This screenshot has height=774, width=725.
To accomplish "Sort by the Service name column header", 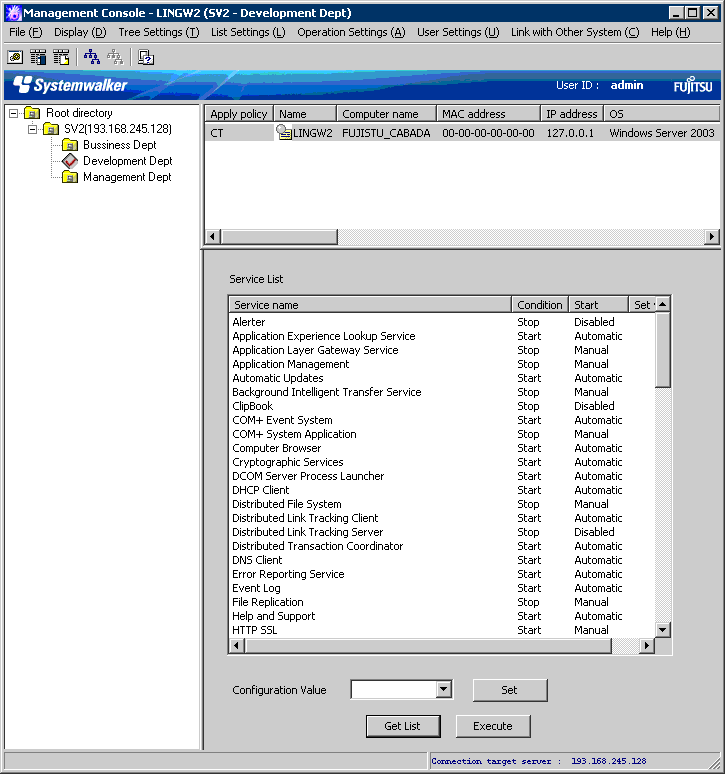I will click(370, 305).
